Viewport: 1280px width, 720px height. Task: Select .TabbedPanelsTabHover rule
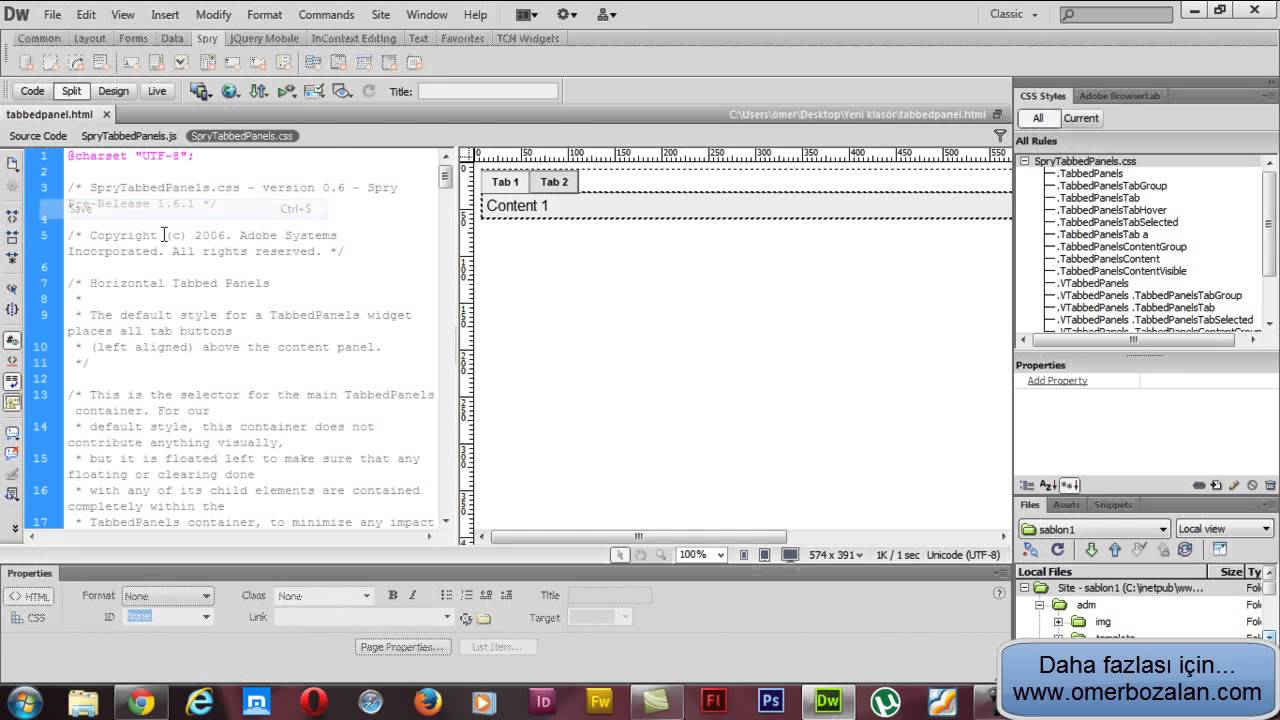click(x=1112, y=210)
